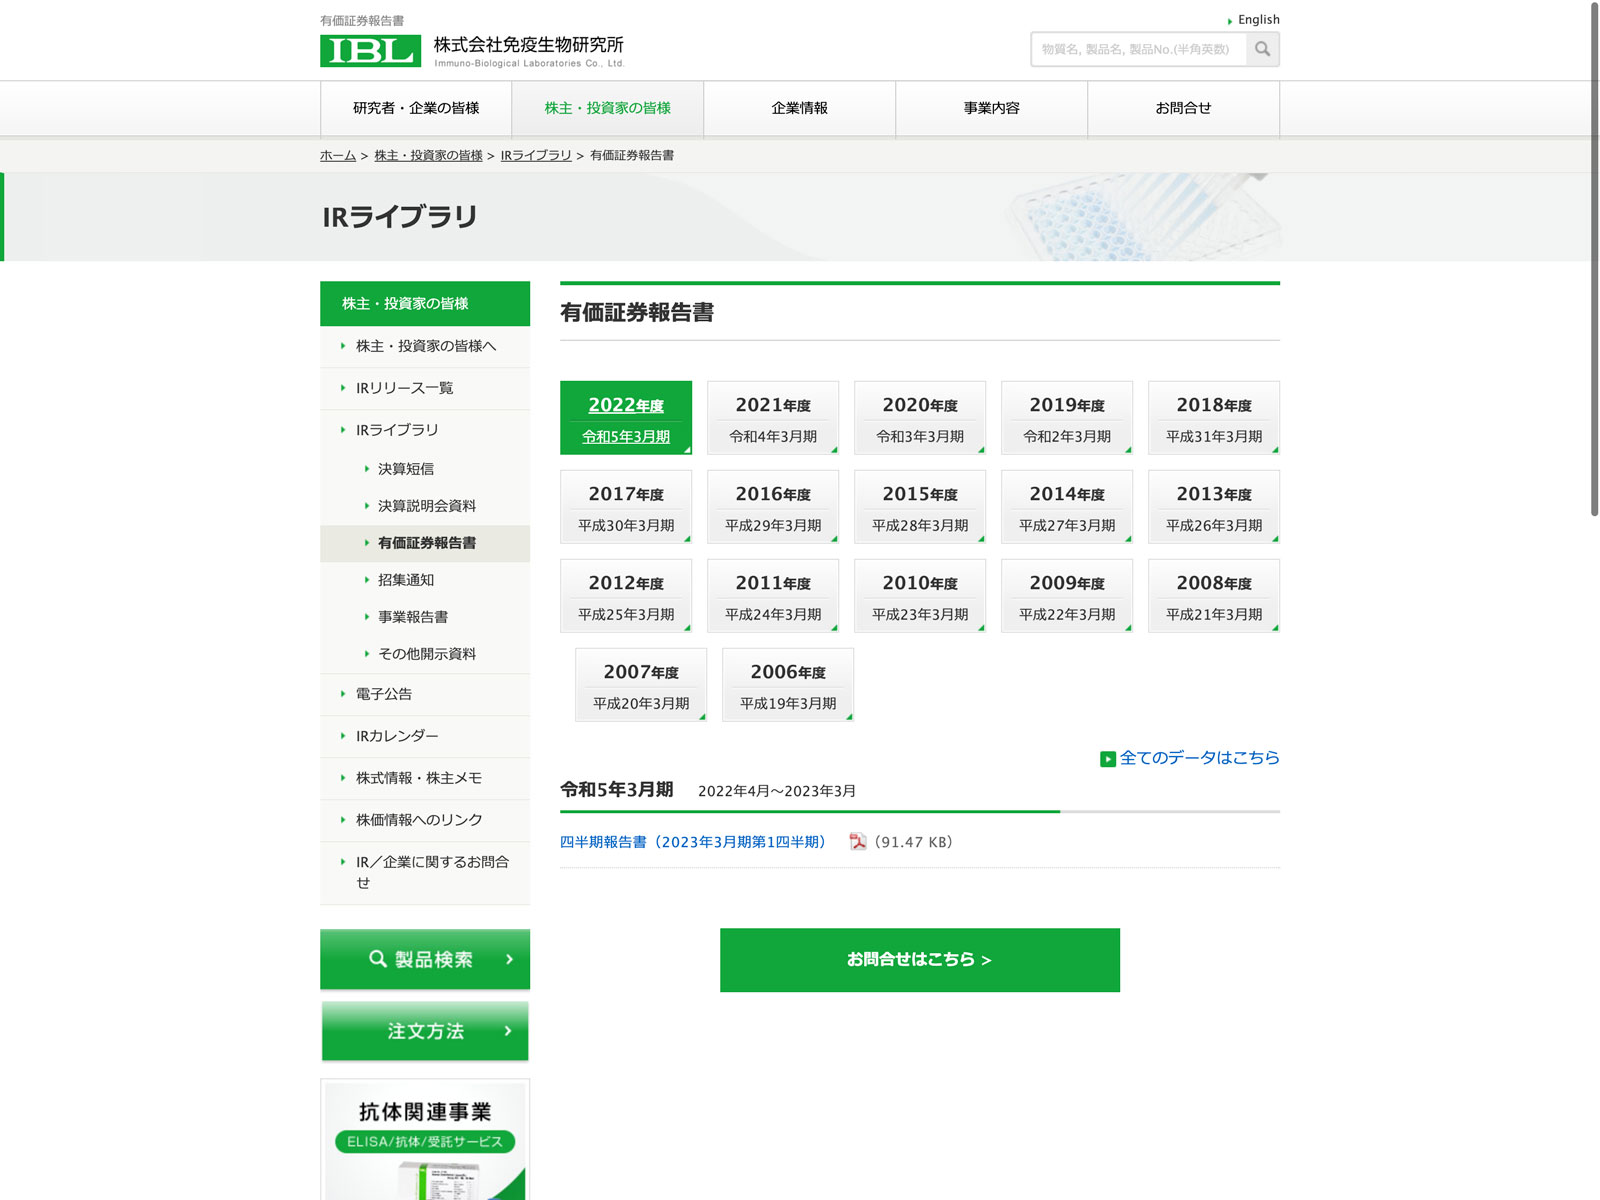Screen dimensions: 1600x1200
Task: Click the IBL company logo
Action: (370, 51)
